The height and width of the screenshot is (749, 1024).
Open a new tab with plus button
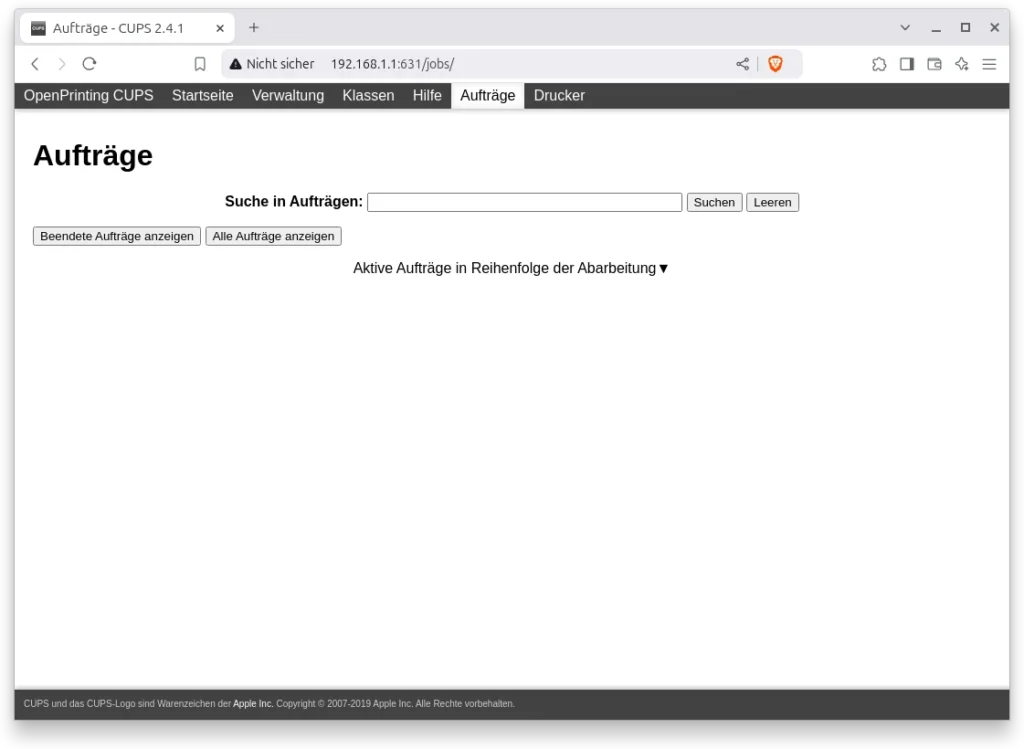pyautogui.click(x=254, y=28)
